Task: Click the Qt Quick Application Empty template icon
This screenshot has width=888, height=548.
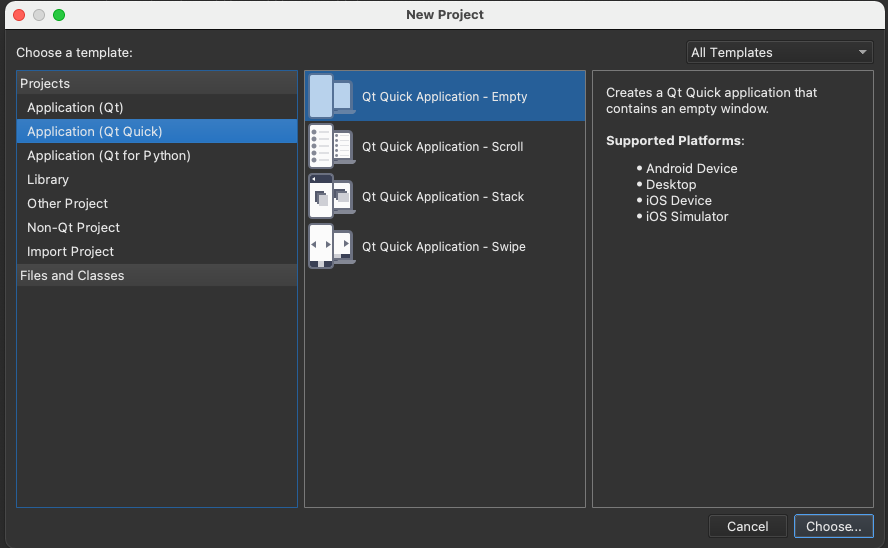Action: click(331, 97)
